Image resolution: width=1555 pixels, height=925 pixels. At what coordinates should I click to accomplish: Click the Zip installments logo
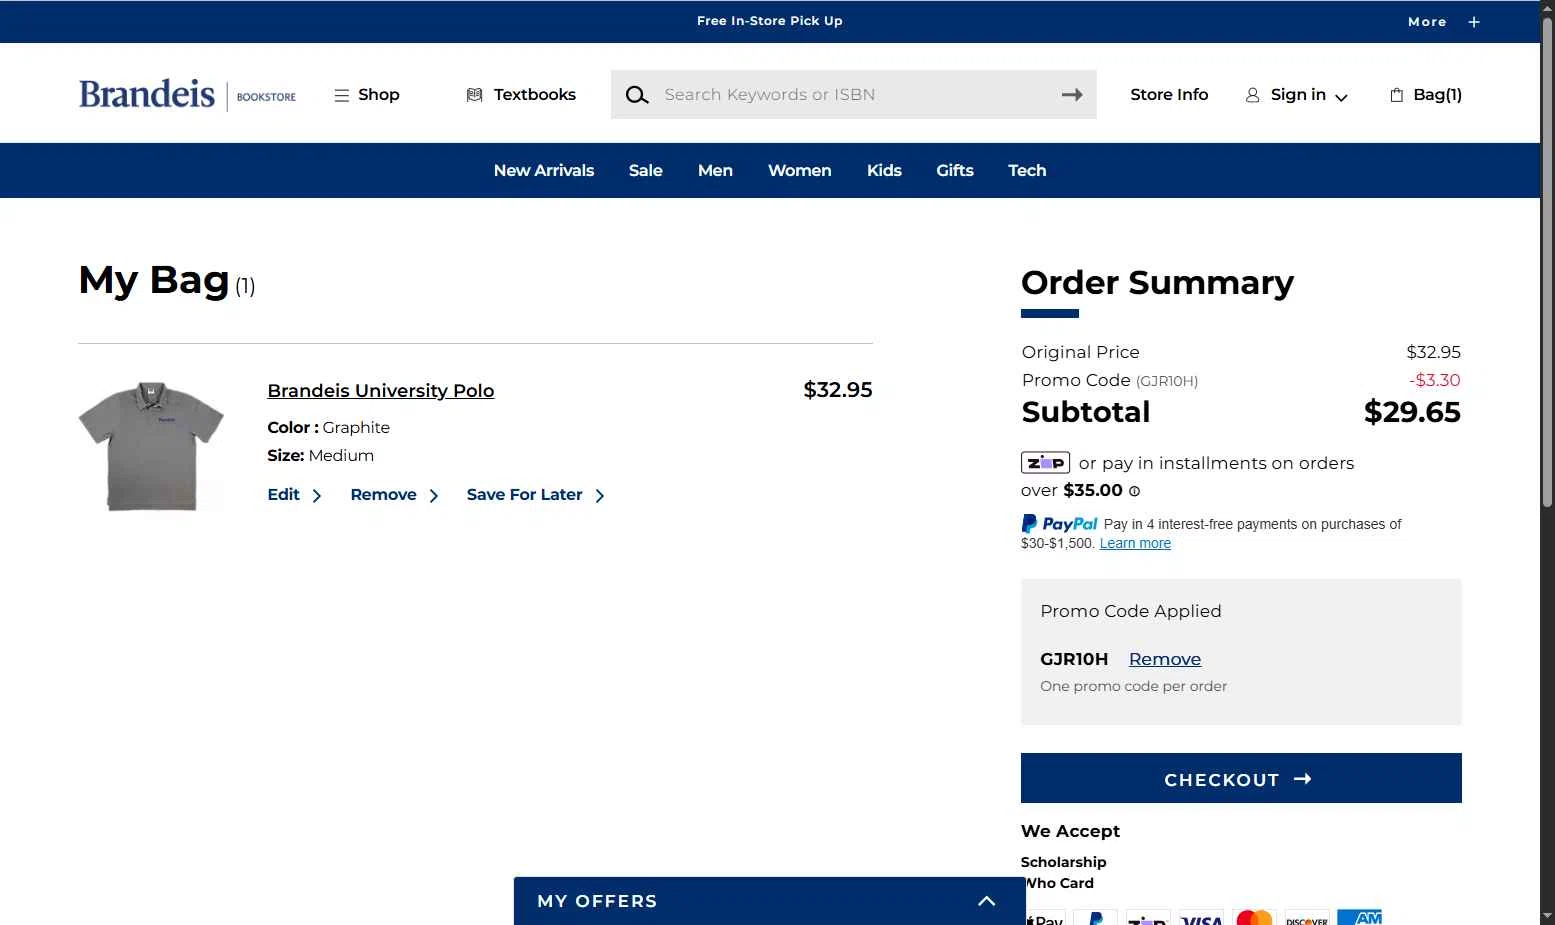click(x=1045, y=463)
